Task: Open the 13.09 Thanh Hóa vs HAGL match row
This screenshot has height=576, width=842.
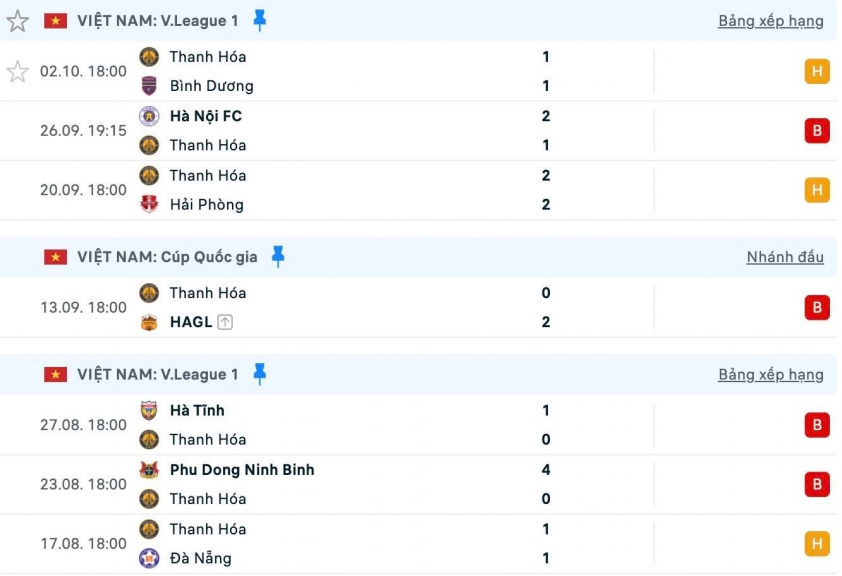Action: tap(400, 307)
